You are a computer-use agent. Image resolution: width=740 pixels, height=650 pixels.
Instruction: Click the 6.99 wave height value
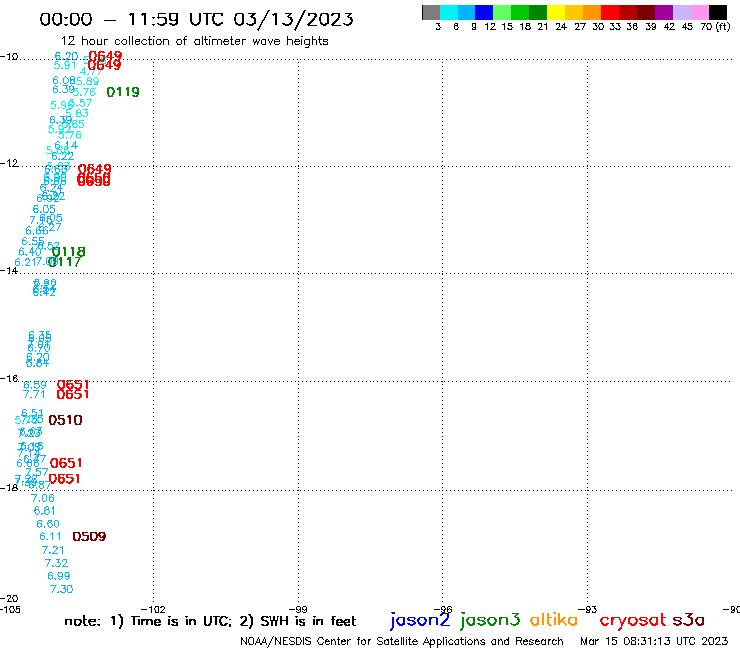[x=59, y=576]
